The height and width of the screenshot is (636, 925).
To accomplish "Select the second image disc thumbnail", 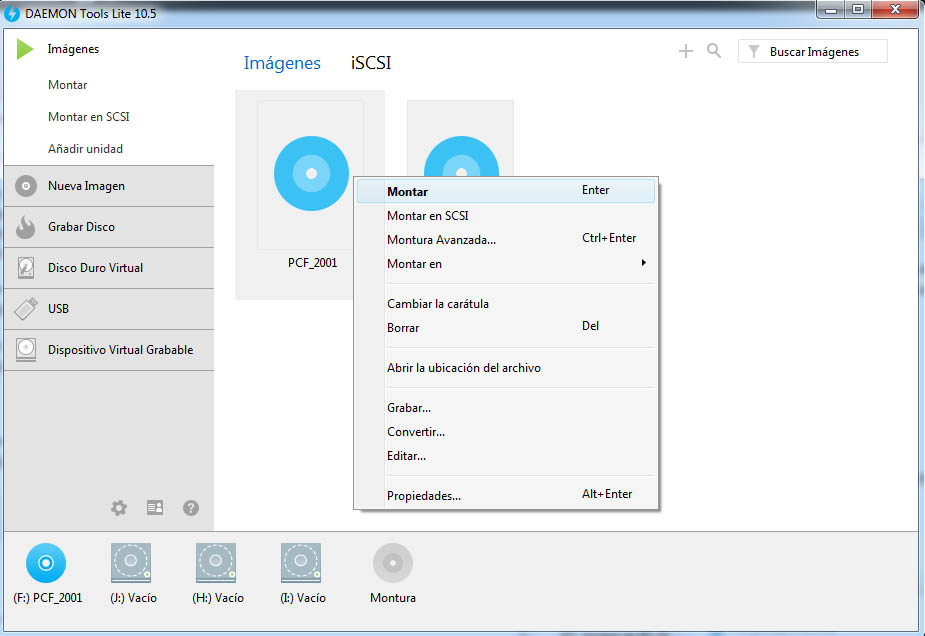I will point(461,138).
